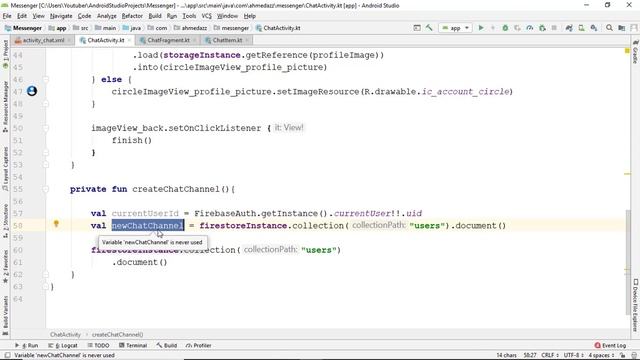The height and width of the screenshot is (360, 640).
Task: Open the Android Profiler gauge toolbar icon
Action: [529, 28]
